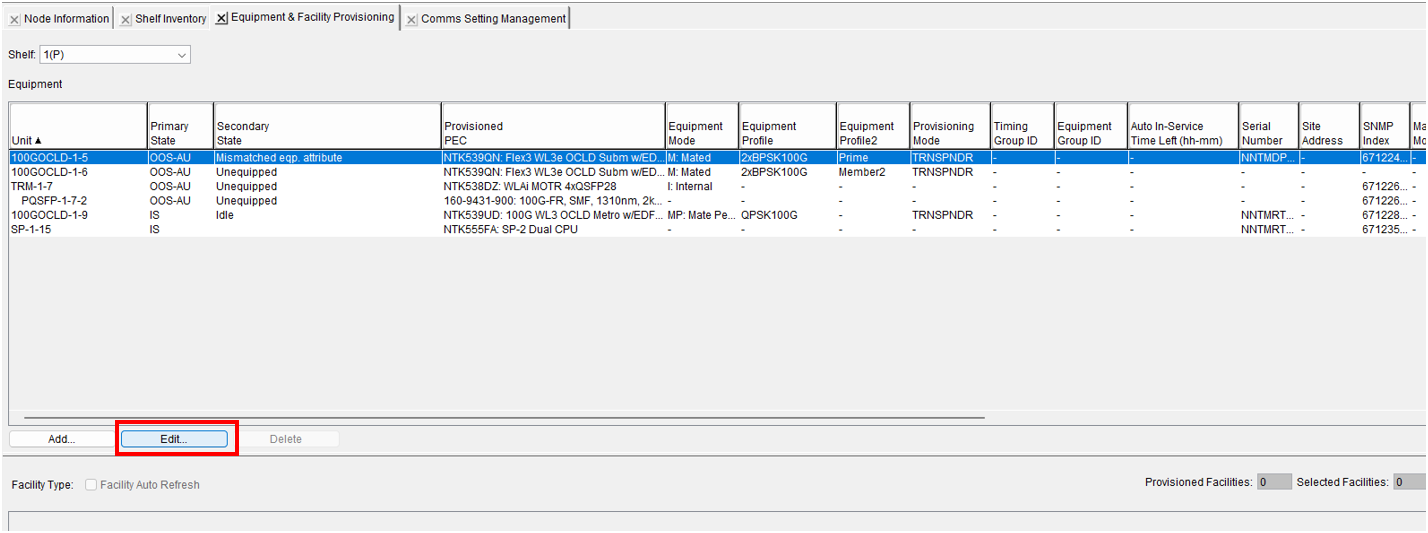Viewport: 1428px width, 533px height.
Task: Click the QPSK100G equipment profile cell
Action: [x=787, y=215]
